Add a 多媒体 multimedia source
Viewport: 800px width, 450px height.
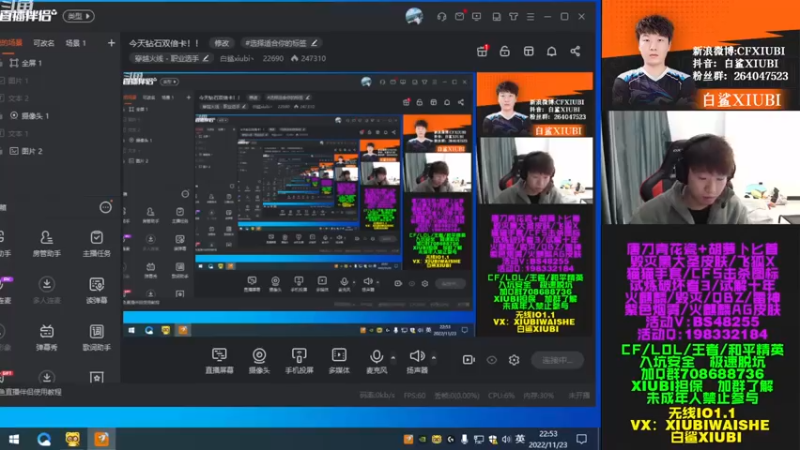tap(339, 360)
